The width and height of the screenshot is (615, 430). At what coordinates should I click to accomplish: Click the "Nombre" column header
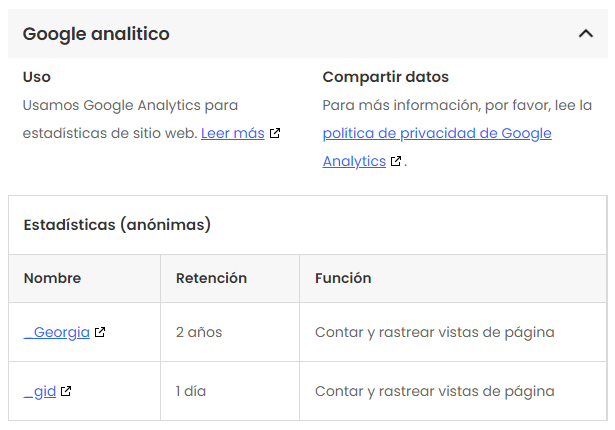click(52, 278)
